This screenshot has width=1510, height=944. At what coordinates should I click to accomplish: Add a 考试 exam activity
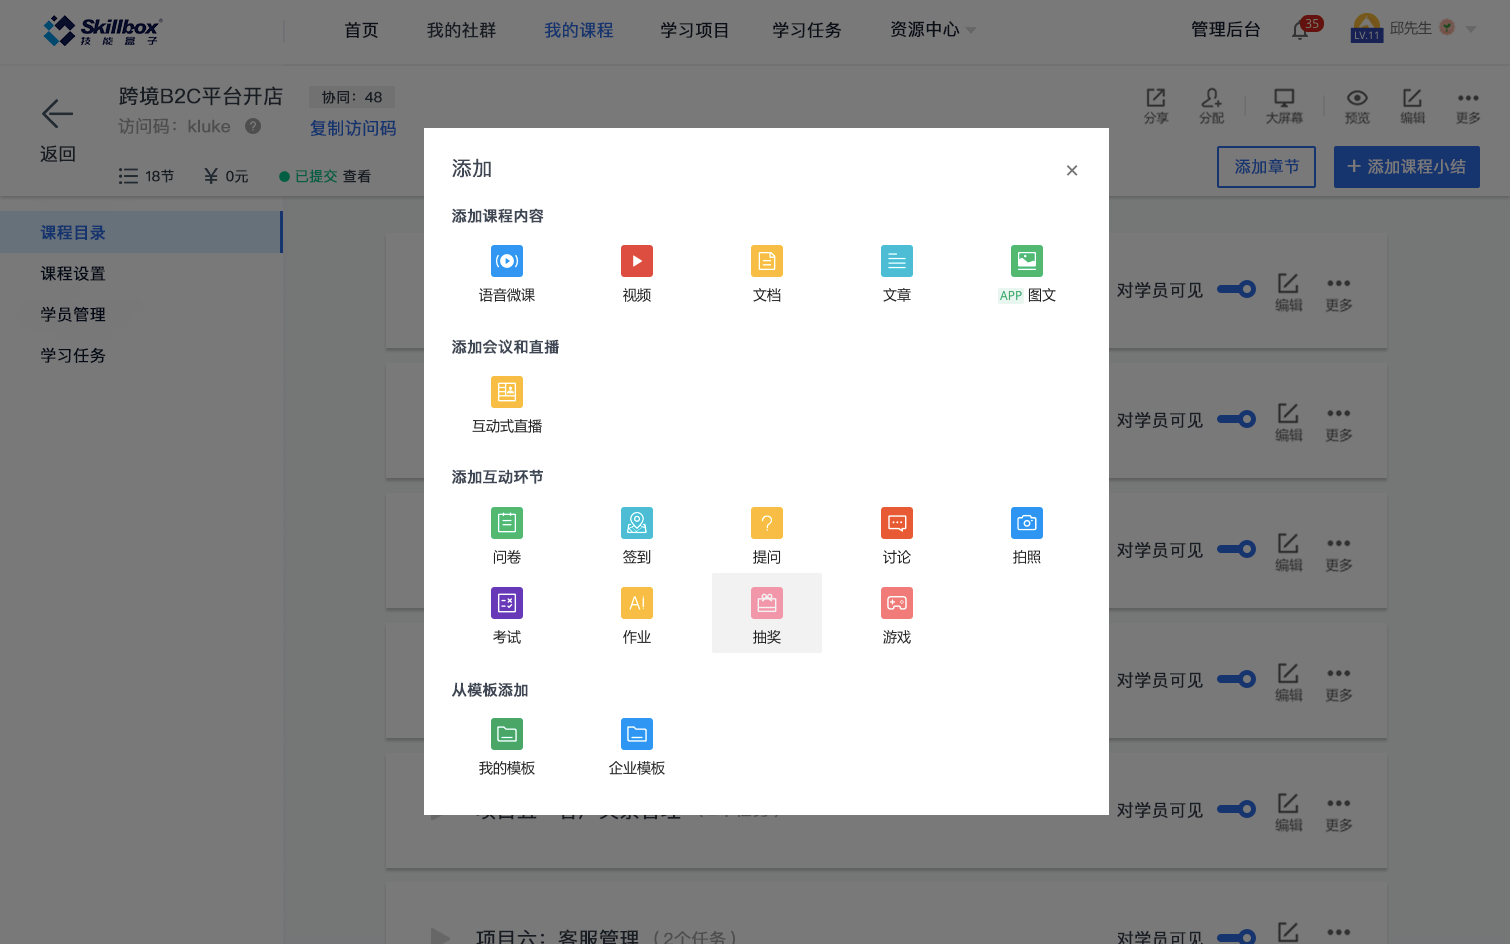click(507, 604)
